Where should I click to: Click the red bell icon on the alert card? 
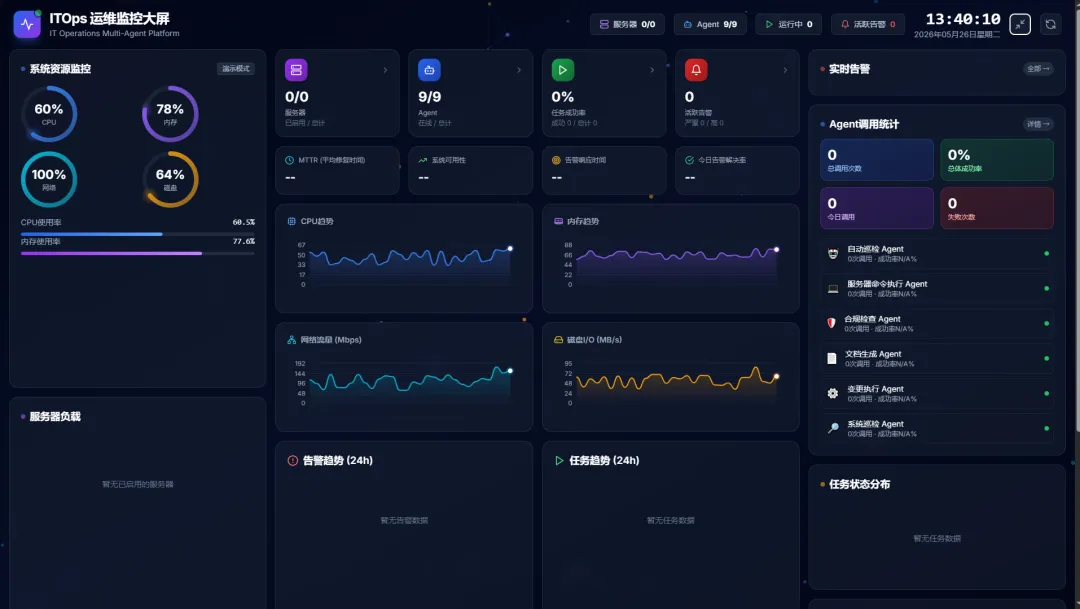(696, 70)
